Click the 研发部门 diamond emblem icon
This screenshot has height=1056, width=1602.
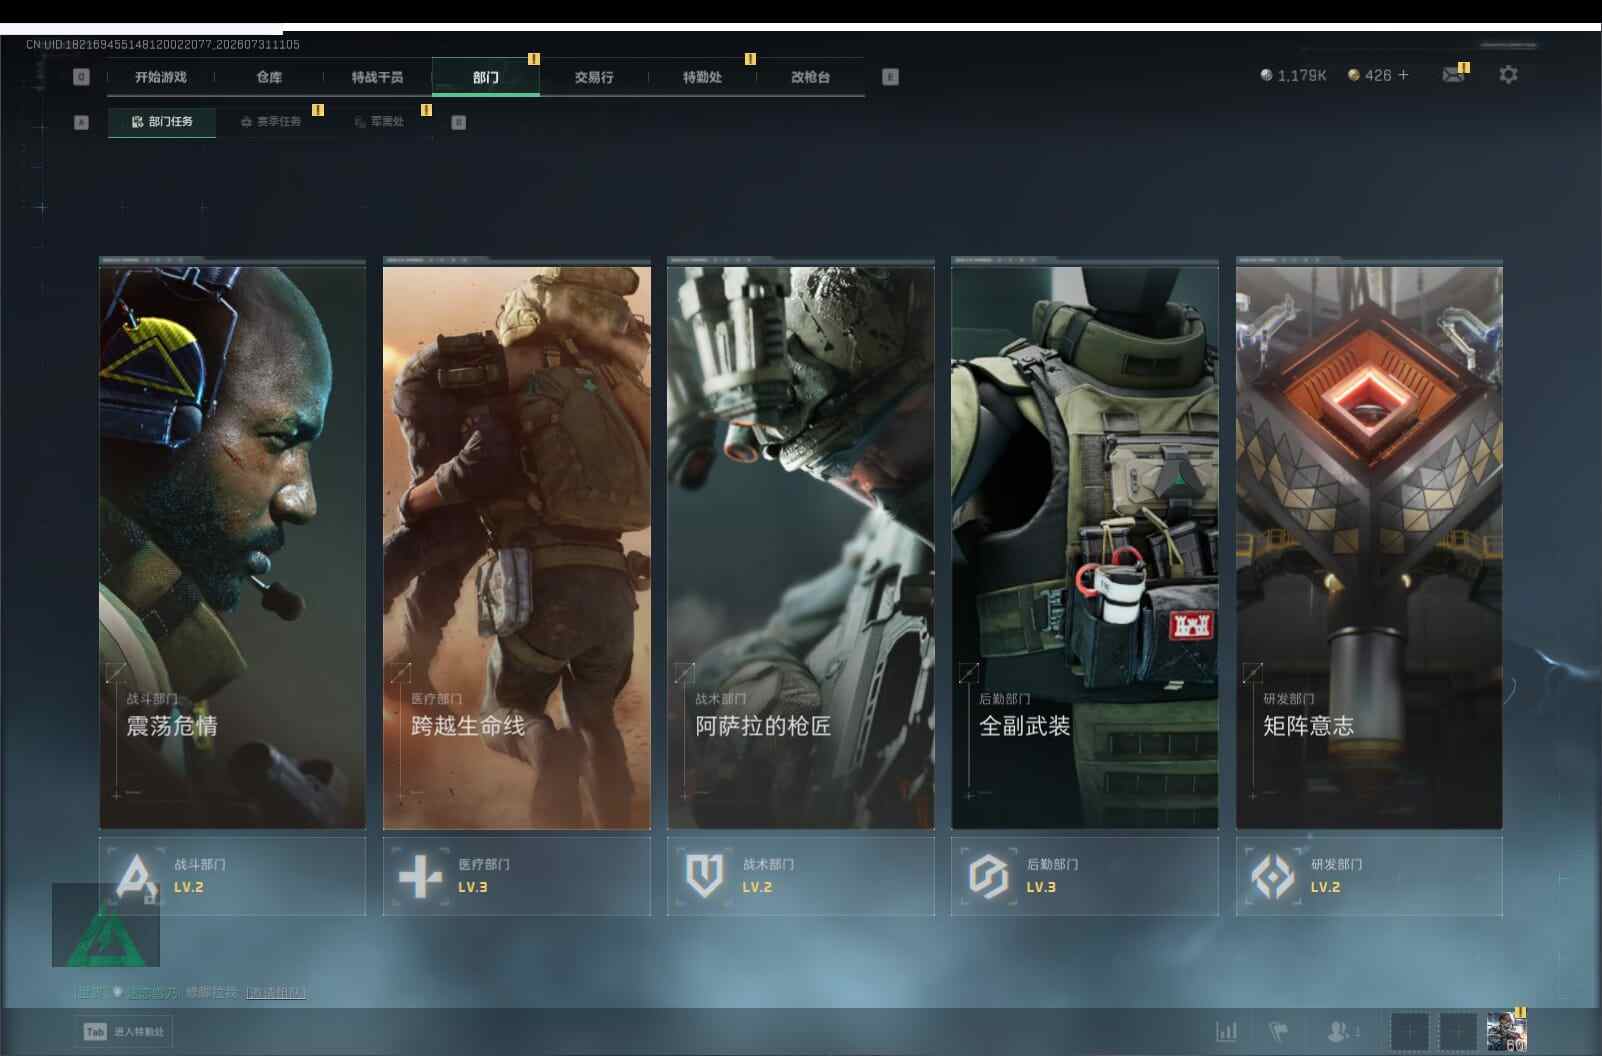[x=1272, y=877]
